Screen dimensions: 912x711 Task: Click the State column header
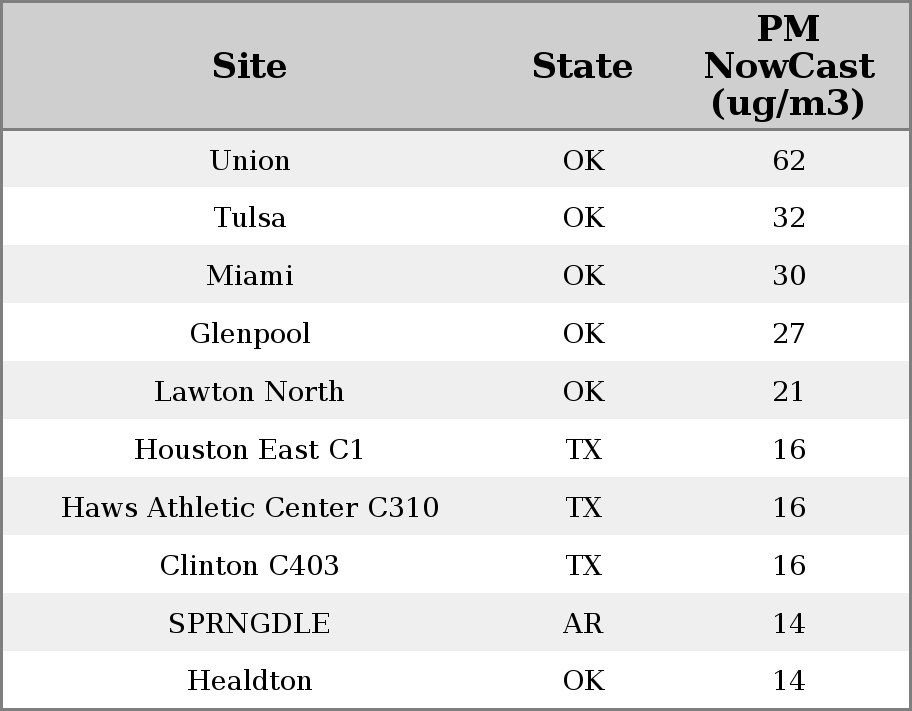[x=582, y=66]
